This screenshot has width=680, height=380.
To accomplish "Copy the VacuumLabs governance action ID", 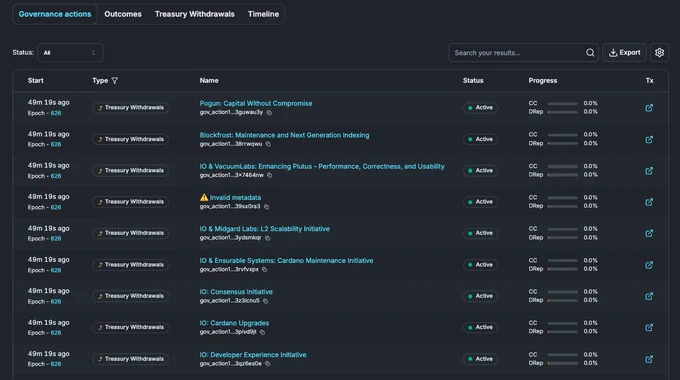I will (269, 175).
